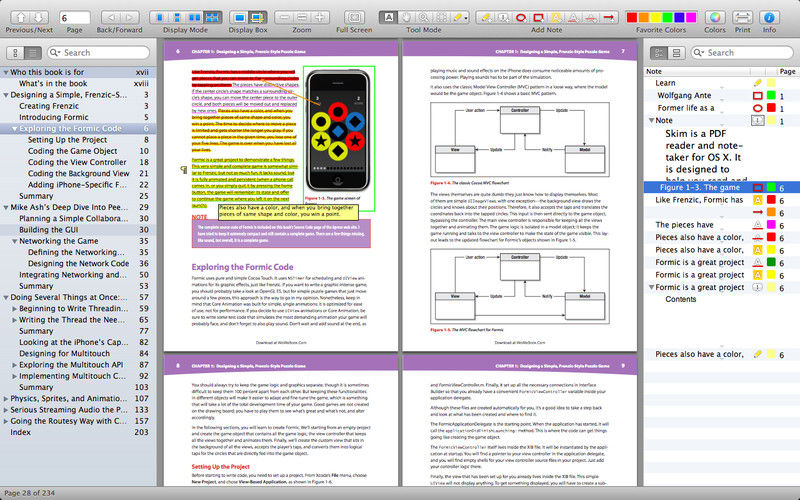Set display box to crop box
The width and height of the screenshot is (800, 500).
(257, 17)
